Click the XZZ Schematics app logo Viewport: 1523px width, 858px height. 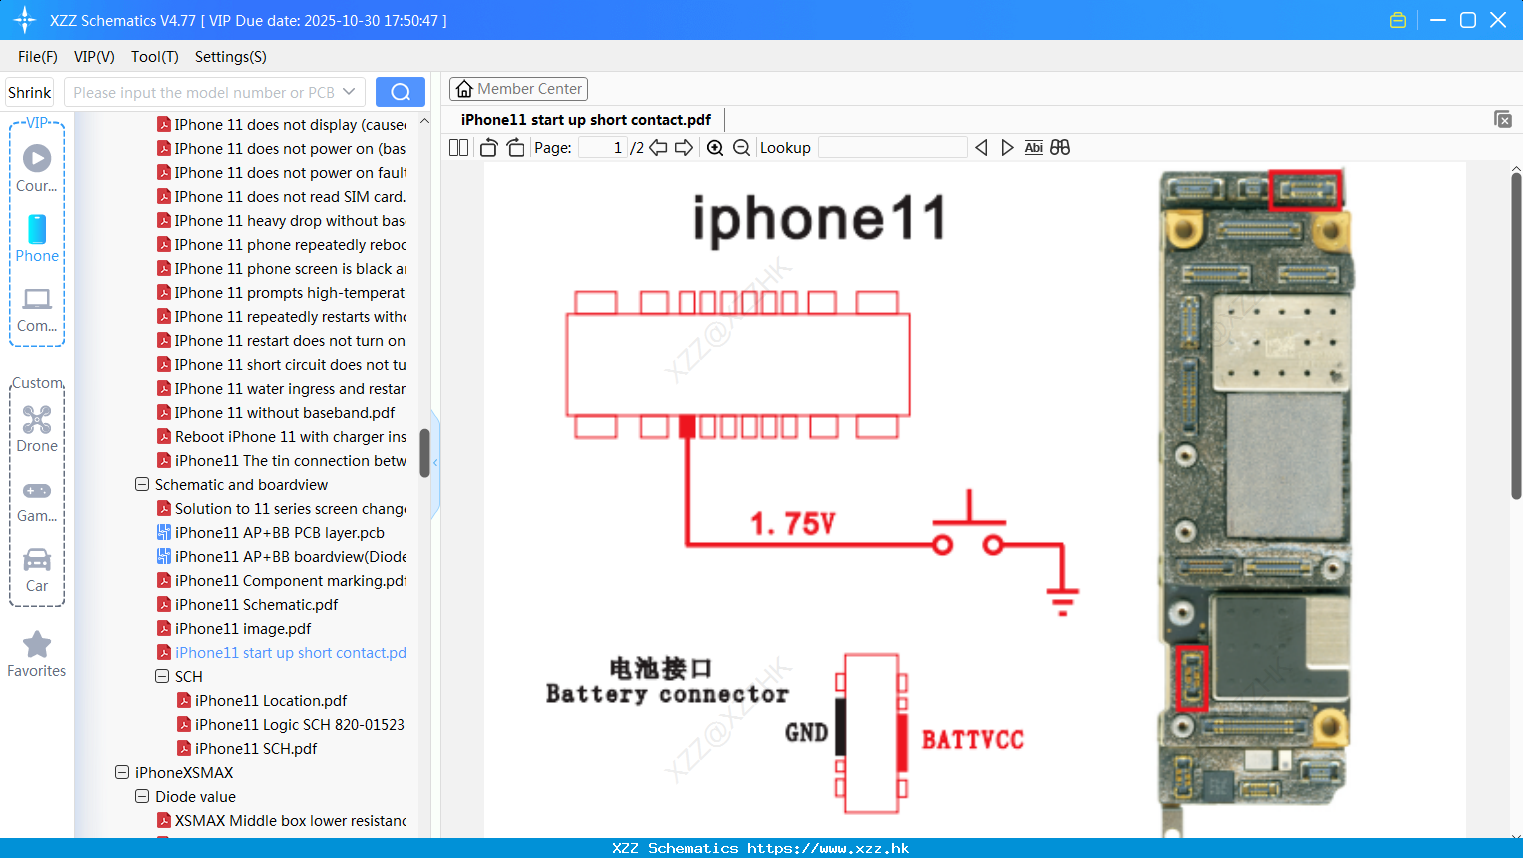click(x=25, y=20)
